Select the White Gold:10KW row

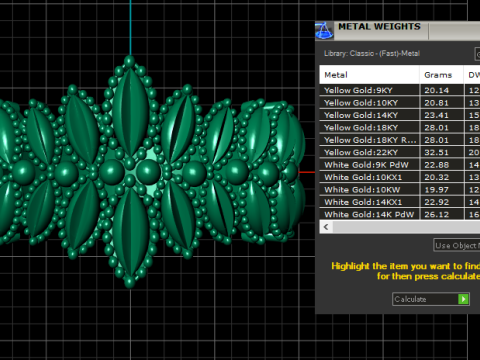click(x=400, y=190)
